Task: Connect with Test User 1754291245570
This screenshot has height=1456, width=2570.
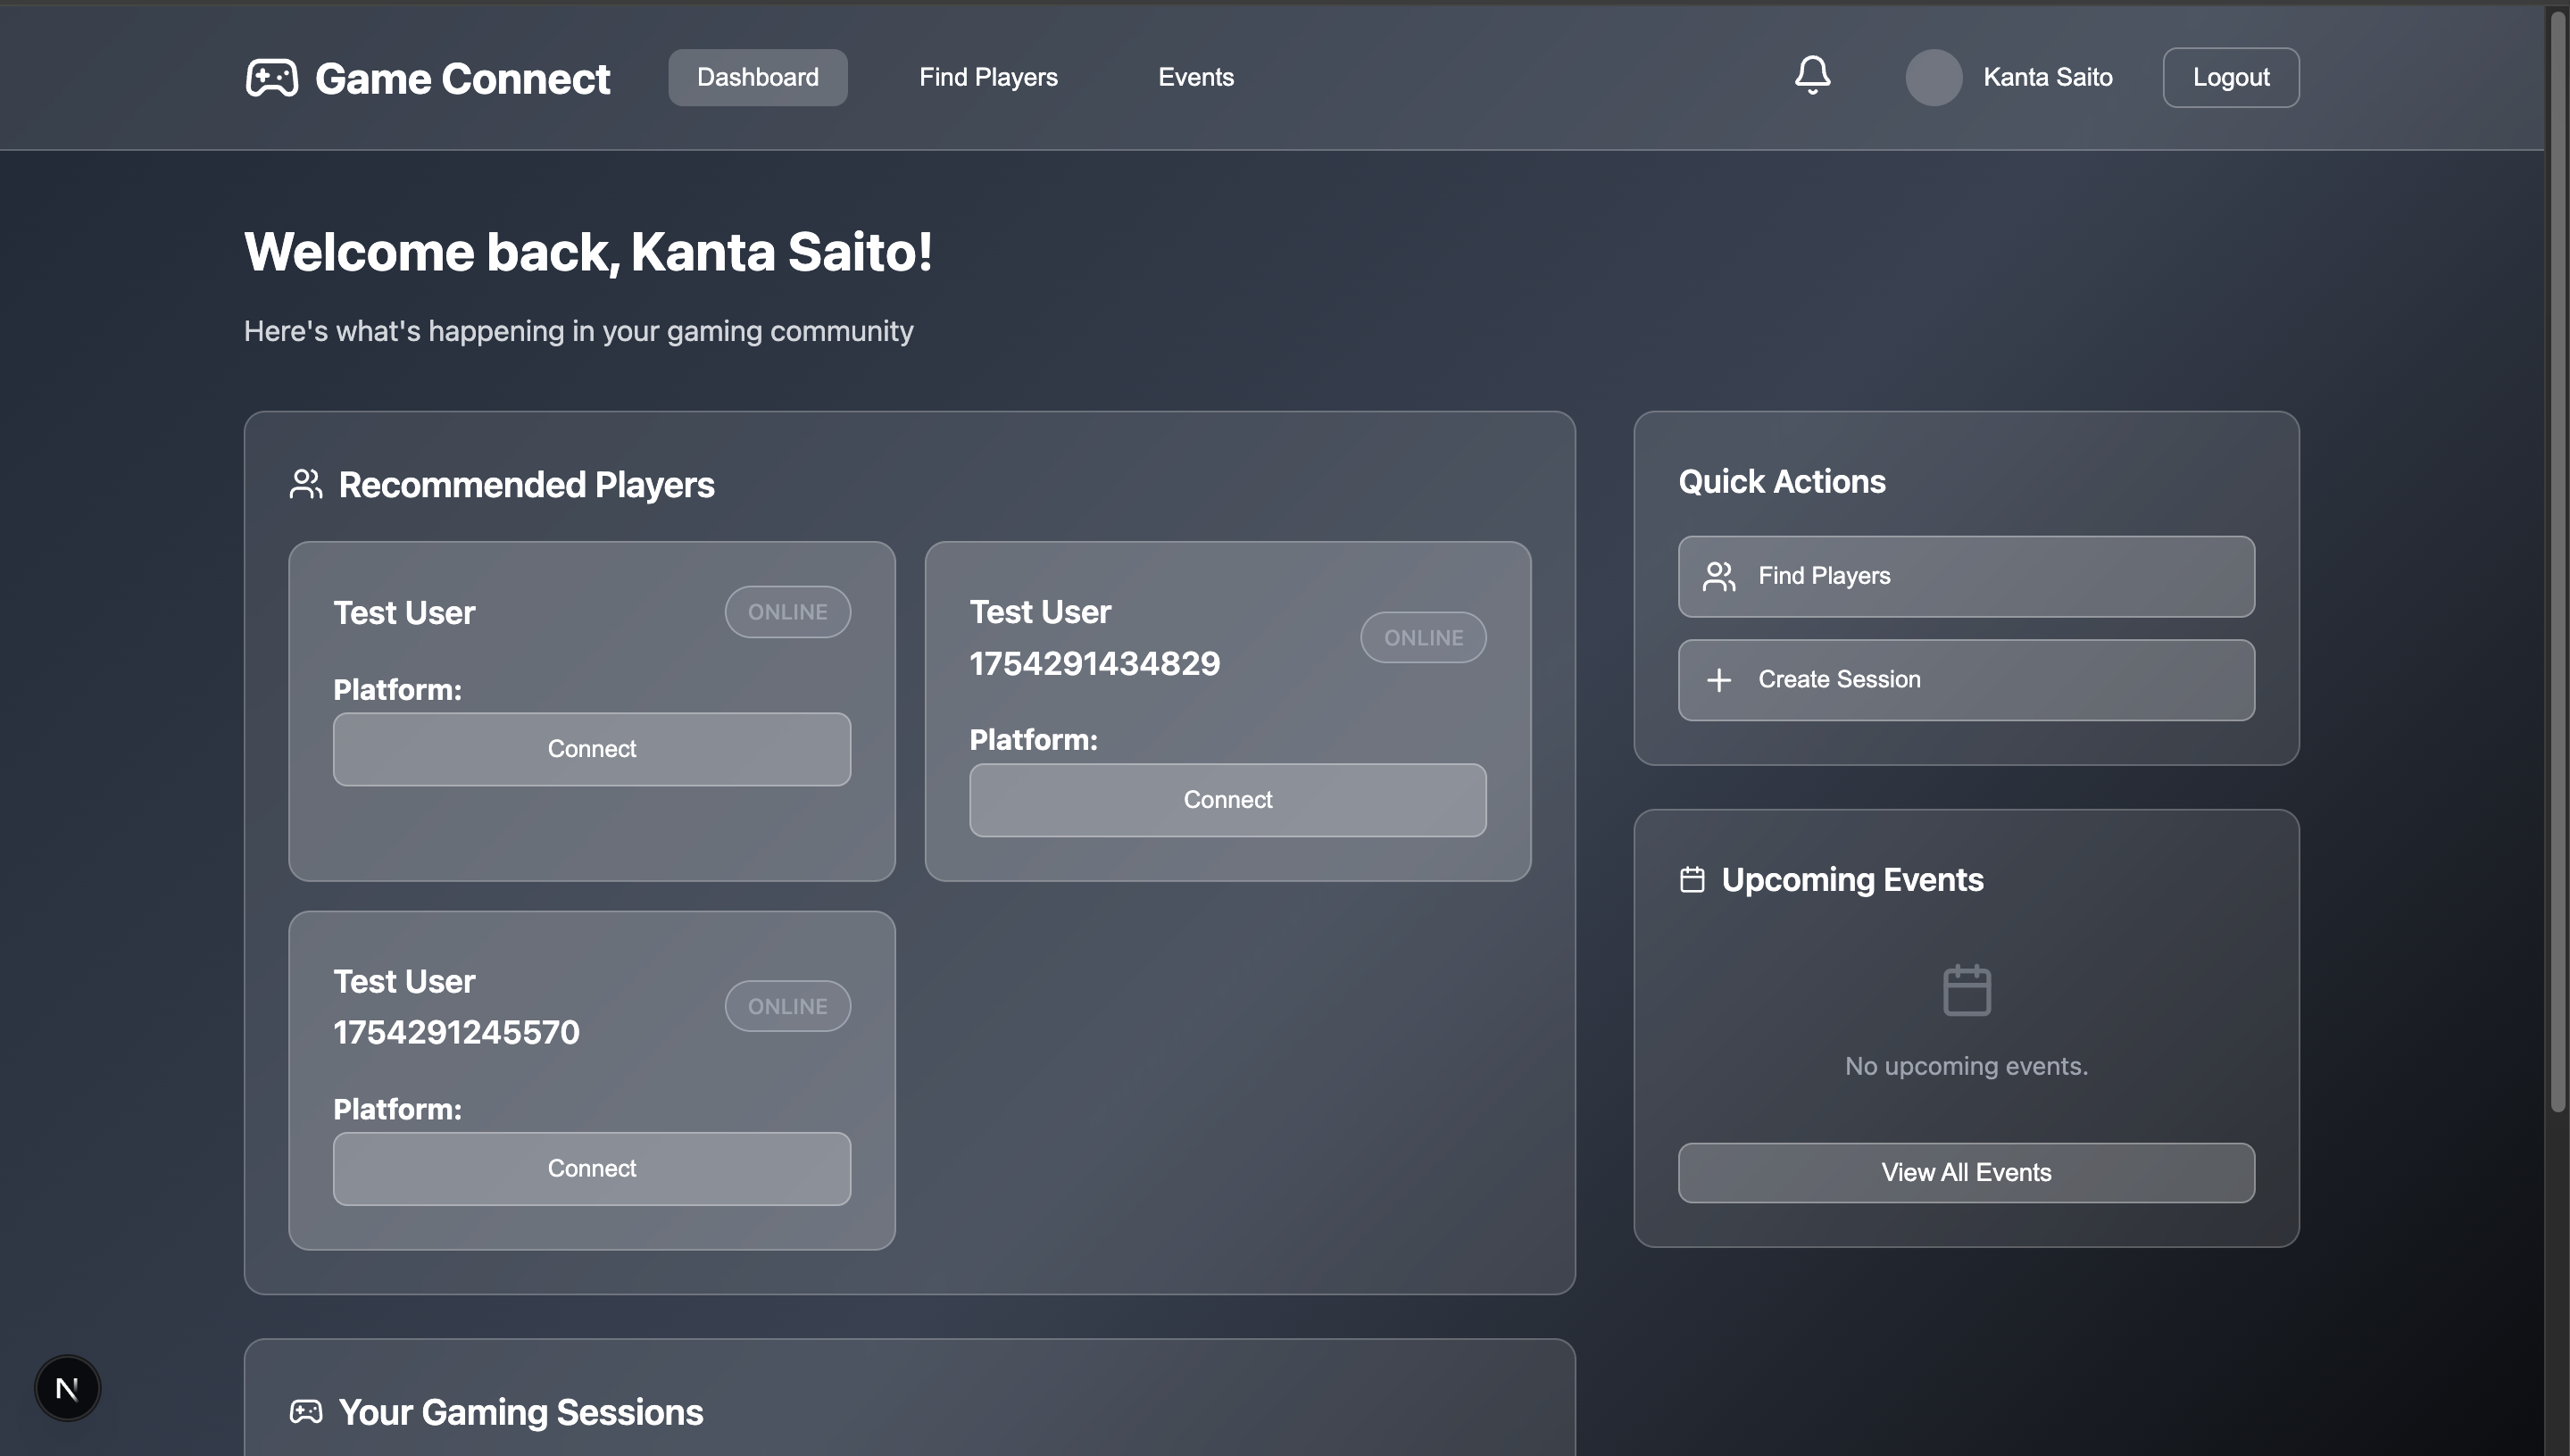Action: 591,1168
